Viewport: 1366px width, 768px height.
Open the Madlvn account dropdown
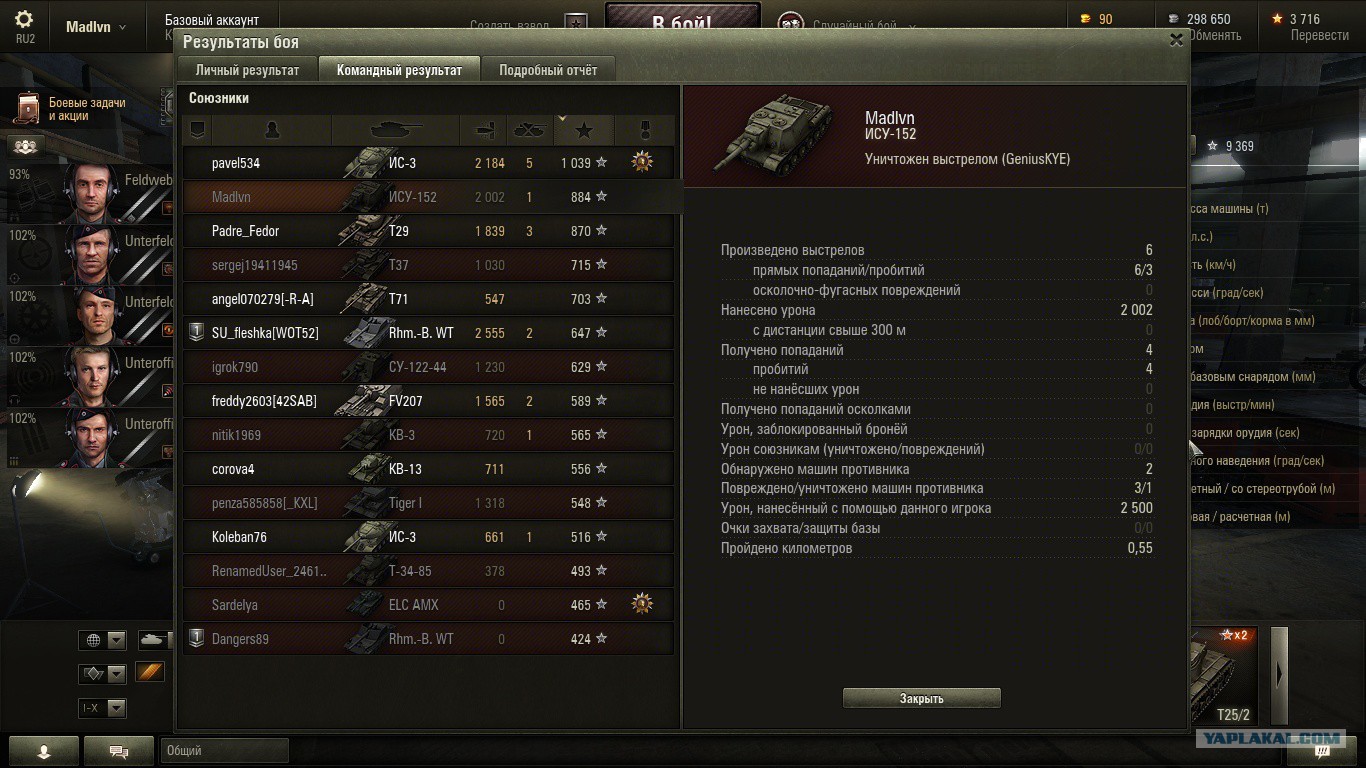tap(96, 27)
